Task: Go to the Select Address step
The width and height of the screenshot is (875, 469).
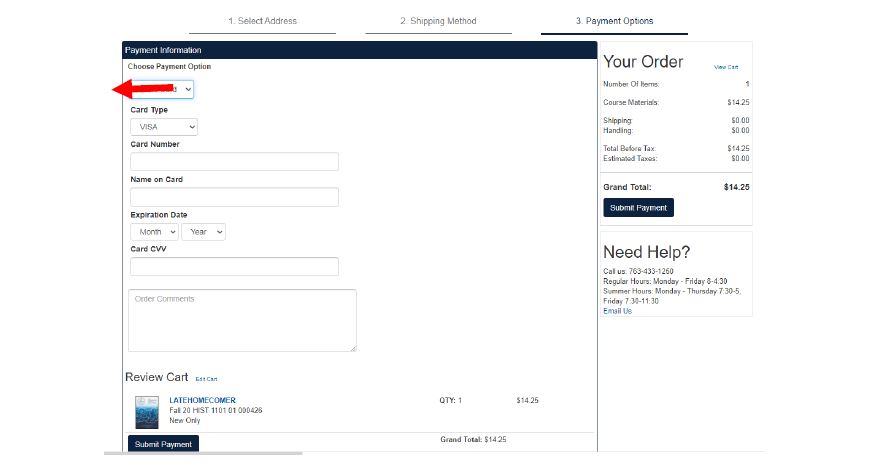Action: tap(262, 21)
